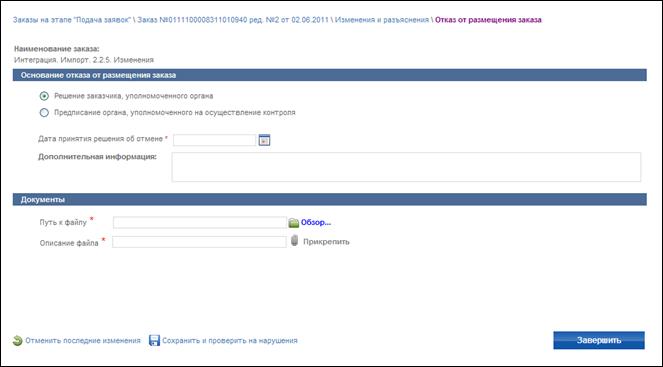This screenshot has height=367, width=663.
Task: Click the 'Прикрепить' attach link
Action: click(326, 242)
